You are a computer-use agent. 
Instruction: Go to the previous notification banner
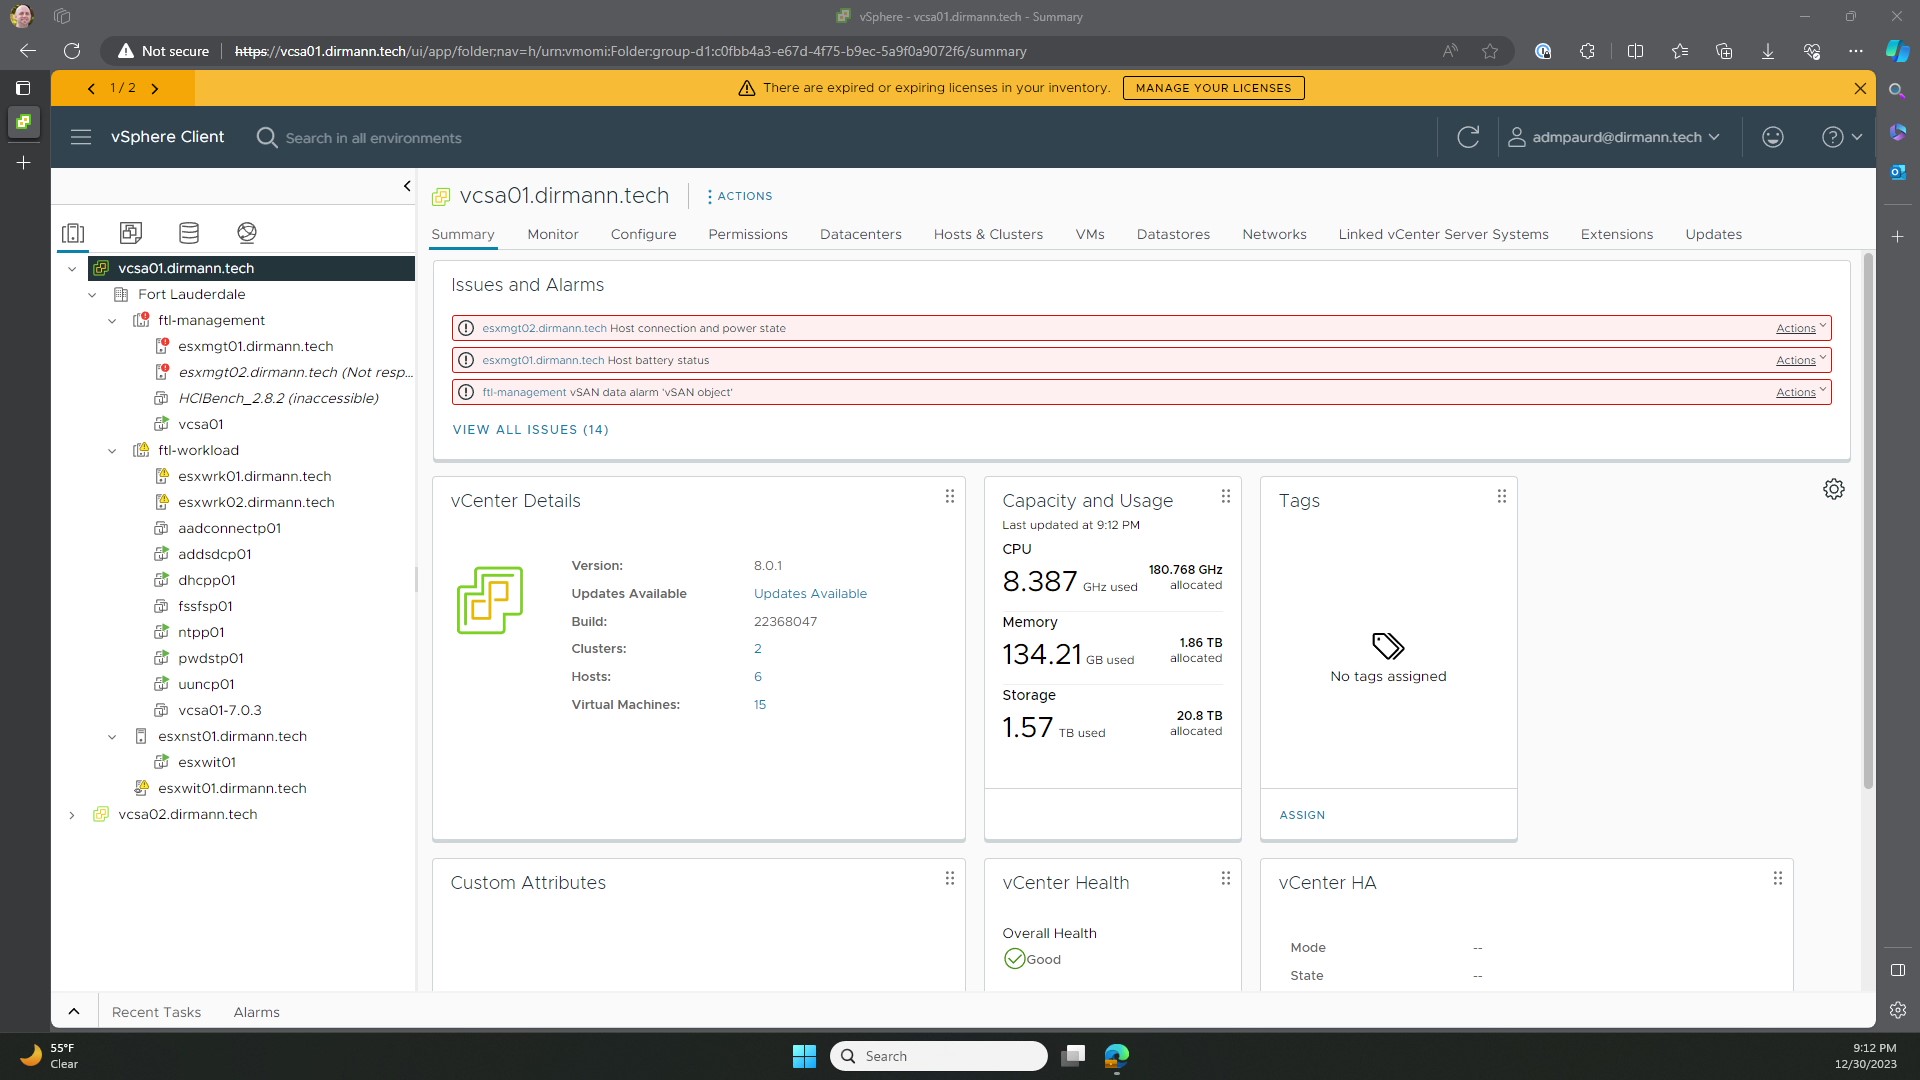click(x=91, y=88)
